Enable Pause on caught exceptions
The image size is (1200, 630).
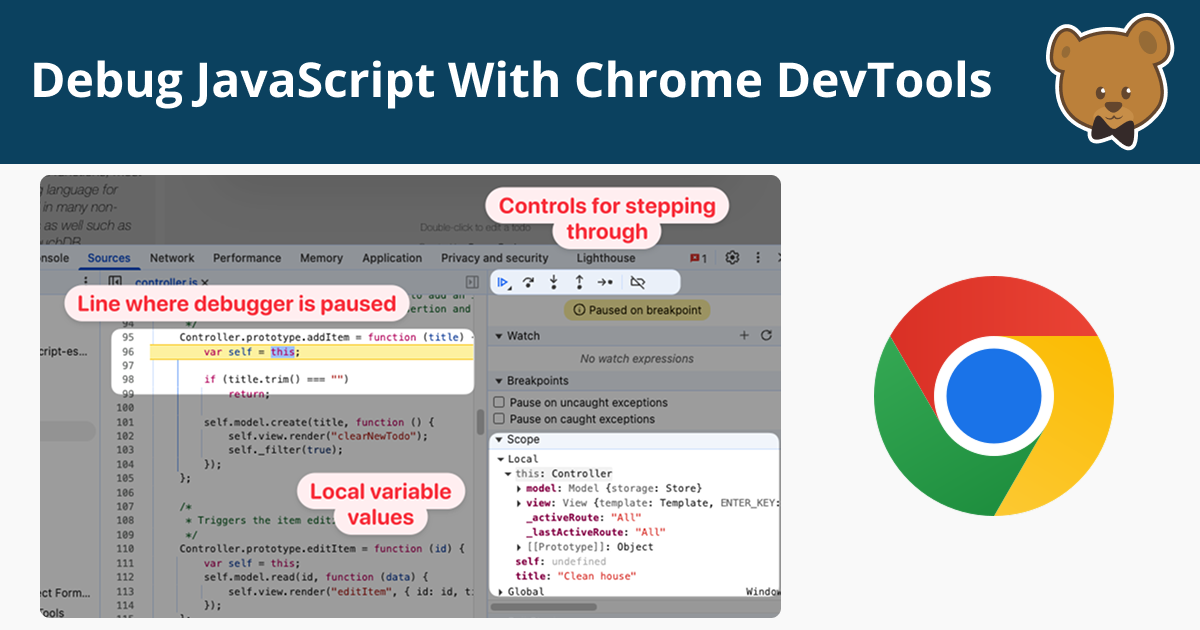pos(499,419)
